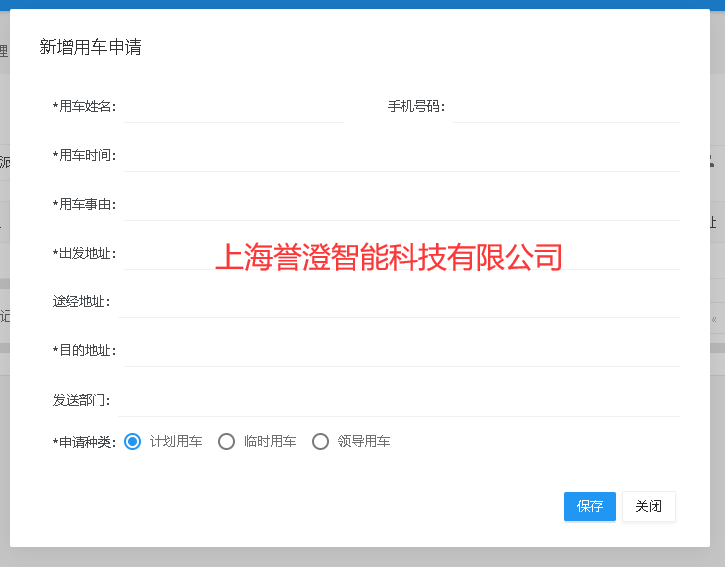The image size is (725, 567).
Task: Select the 计划用车 radio button
Action: click(x=132, y=442)
